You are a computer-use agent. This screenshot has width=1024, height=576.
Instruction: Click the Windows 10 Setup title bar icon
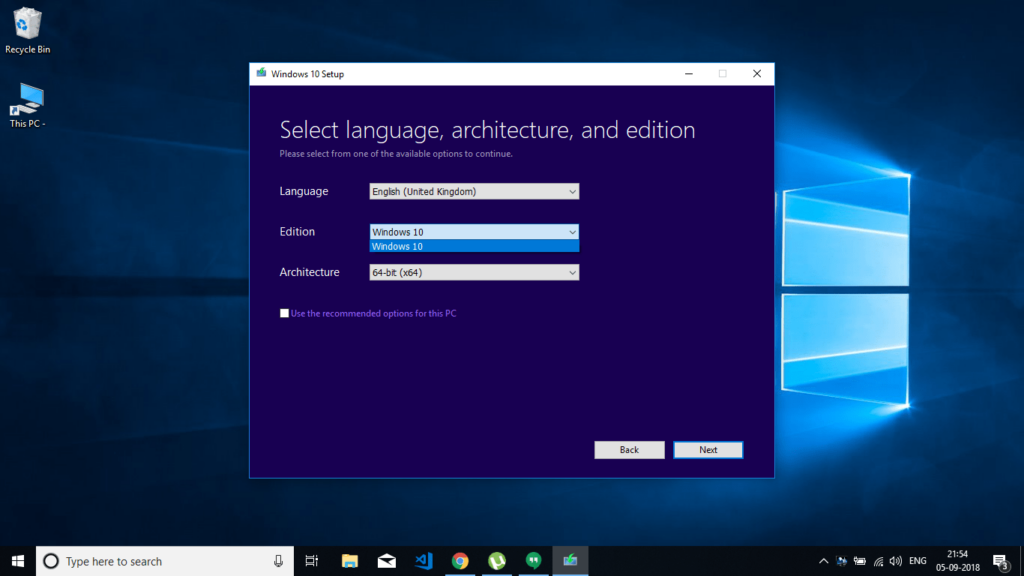click(x=261, y=73)
